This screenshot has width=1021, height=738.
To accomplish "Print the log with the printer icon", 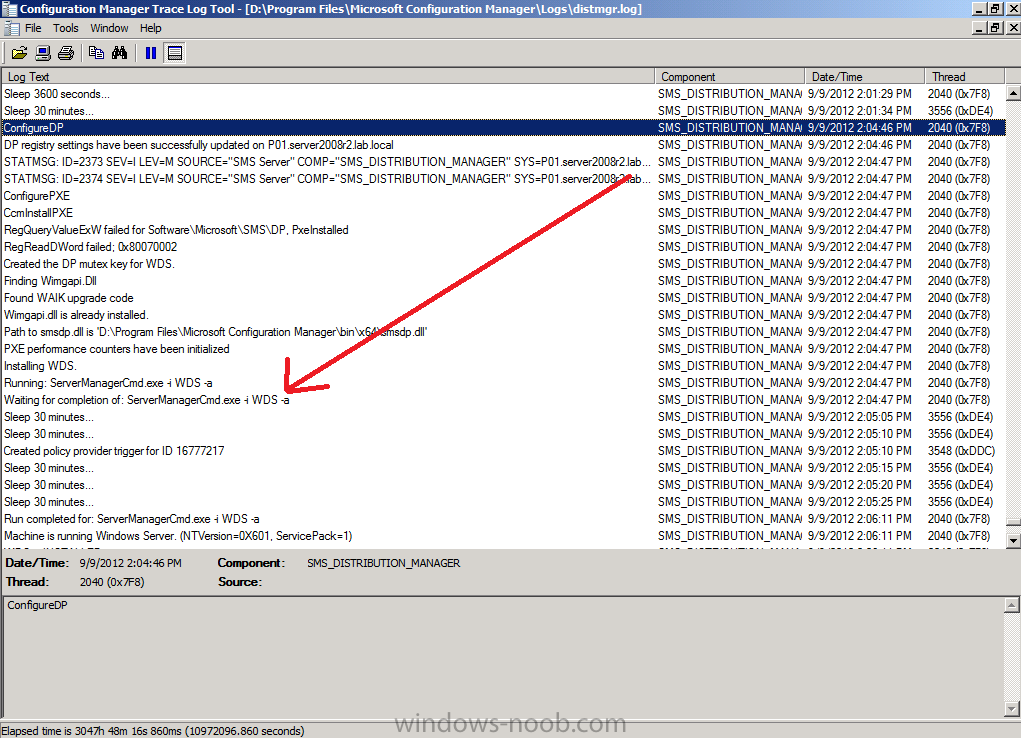I will tap(66, 53).
